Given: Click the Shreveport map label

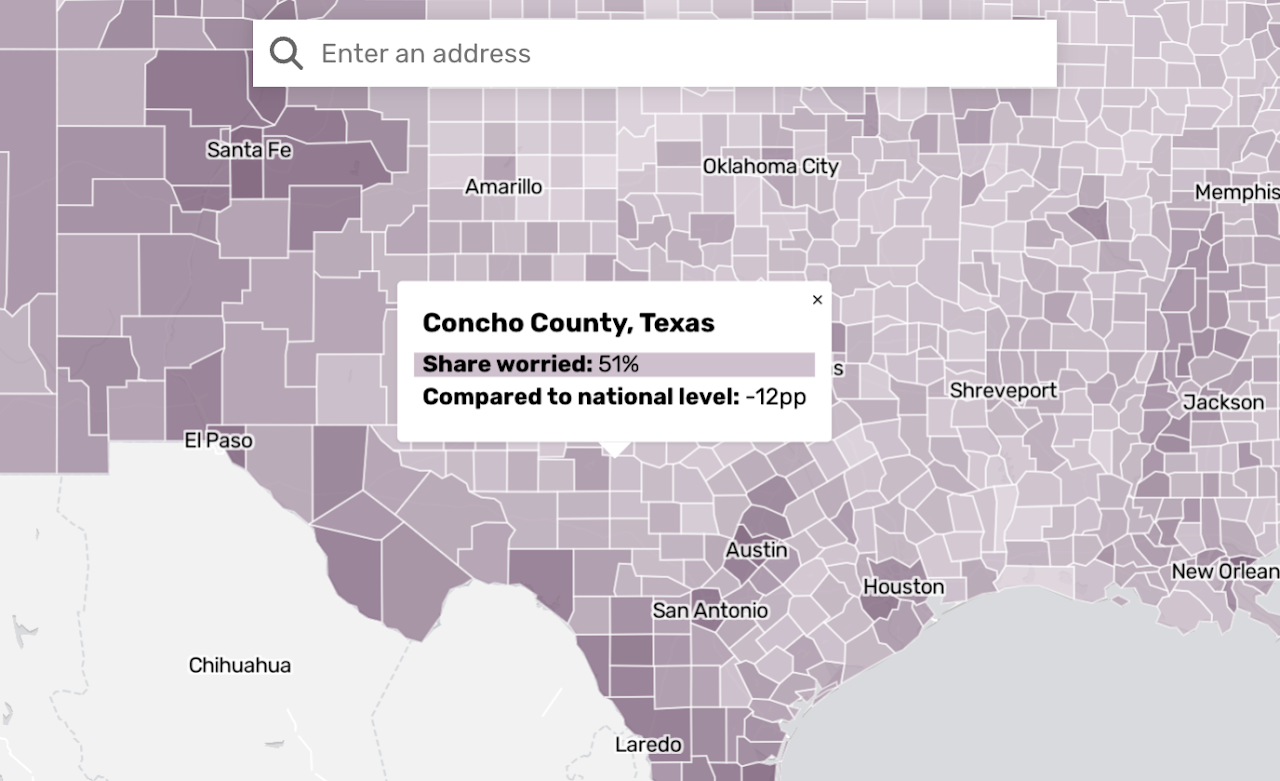Looking at the screenshot, I should click(1003, 391).
